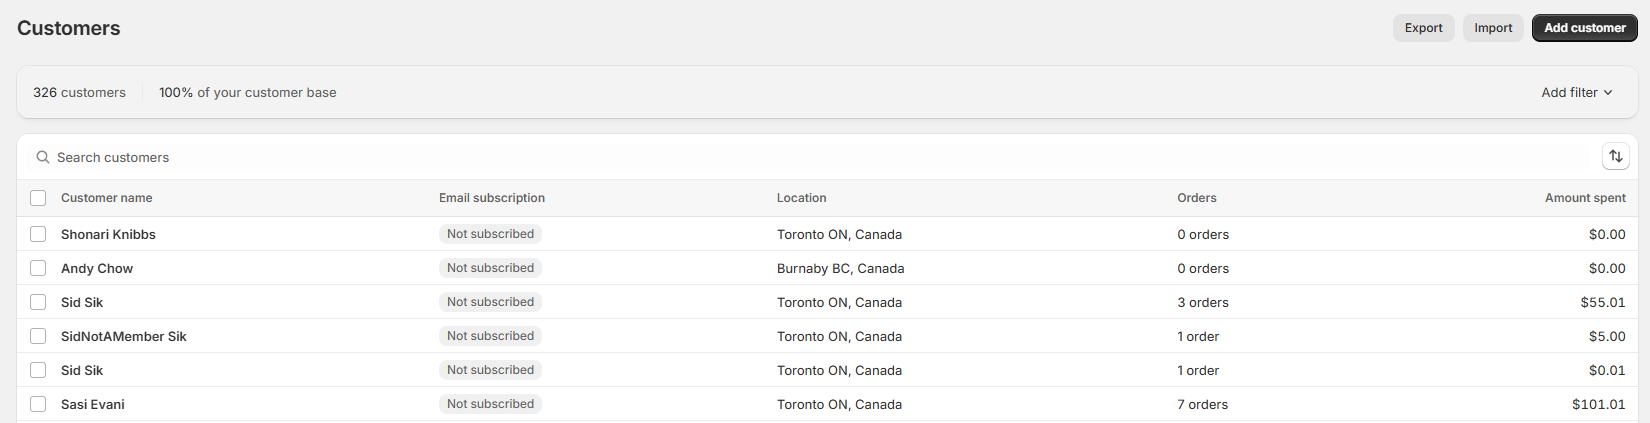Open the Add filter dropdown
Screen dimensions: 1650x423
click(1576, 92)
